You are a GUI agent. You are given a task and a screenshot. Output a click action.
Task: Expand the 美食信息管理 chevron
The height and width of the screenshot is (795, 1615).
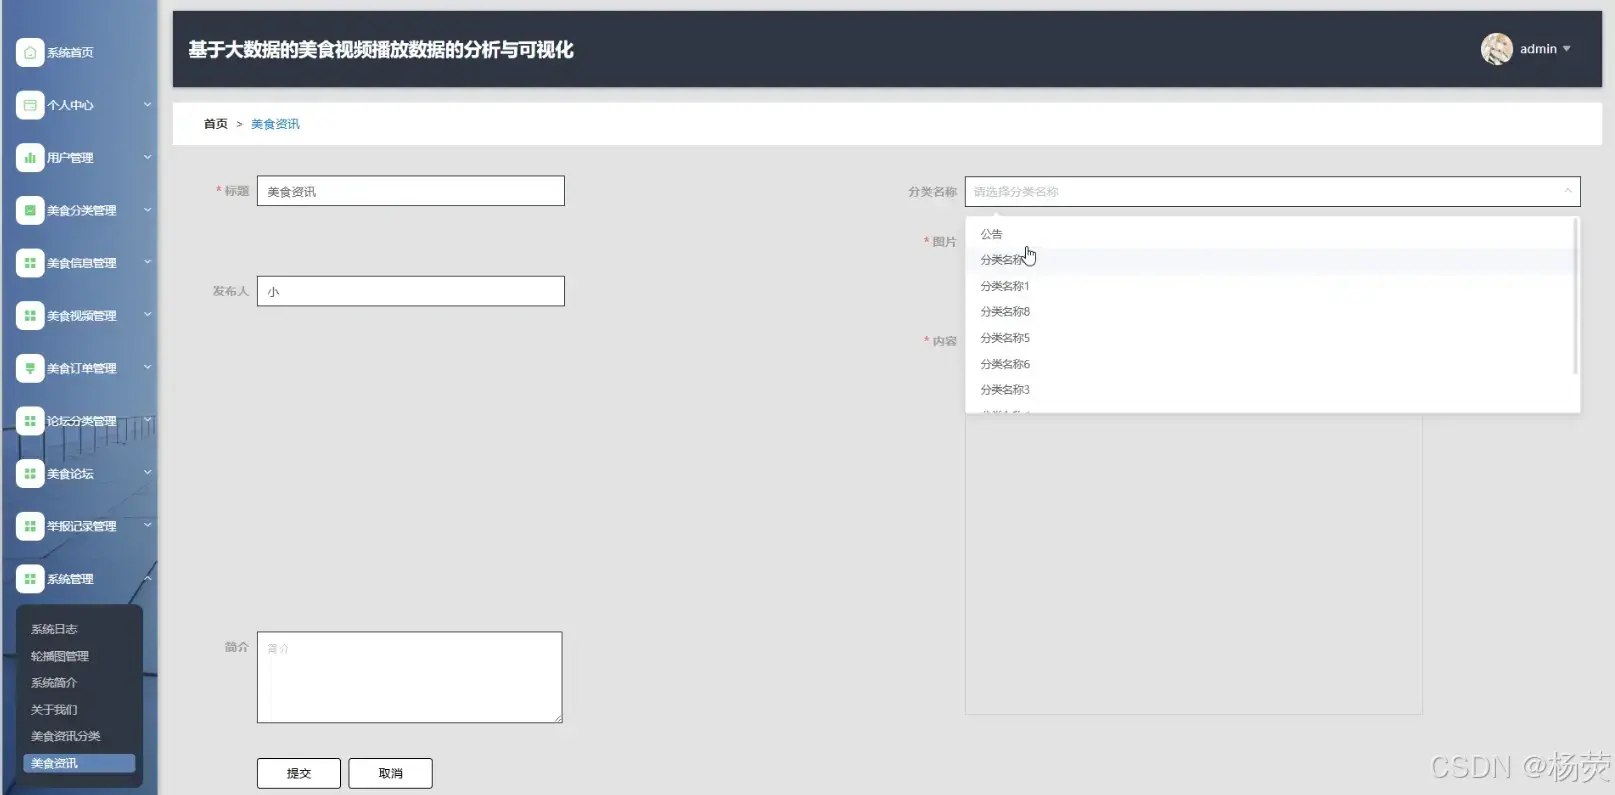147,262
